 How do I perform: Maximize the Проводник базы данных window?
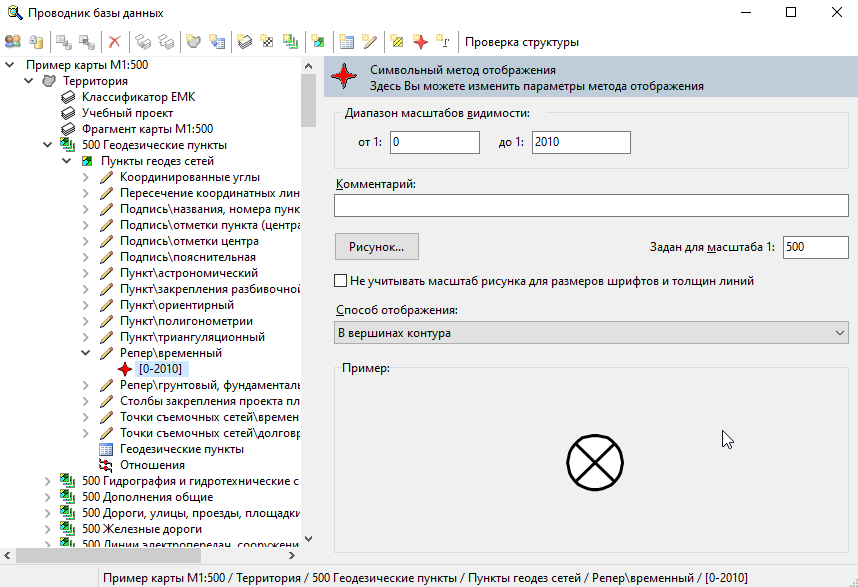pos(791,12)
